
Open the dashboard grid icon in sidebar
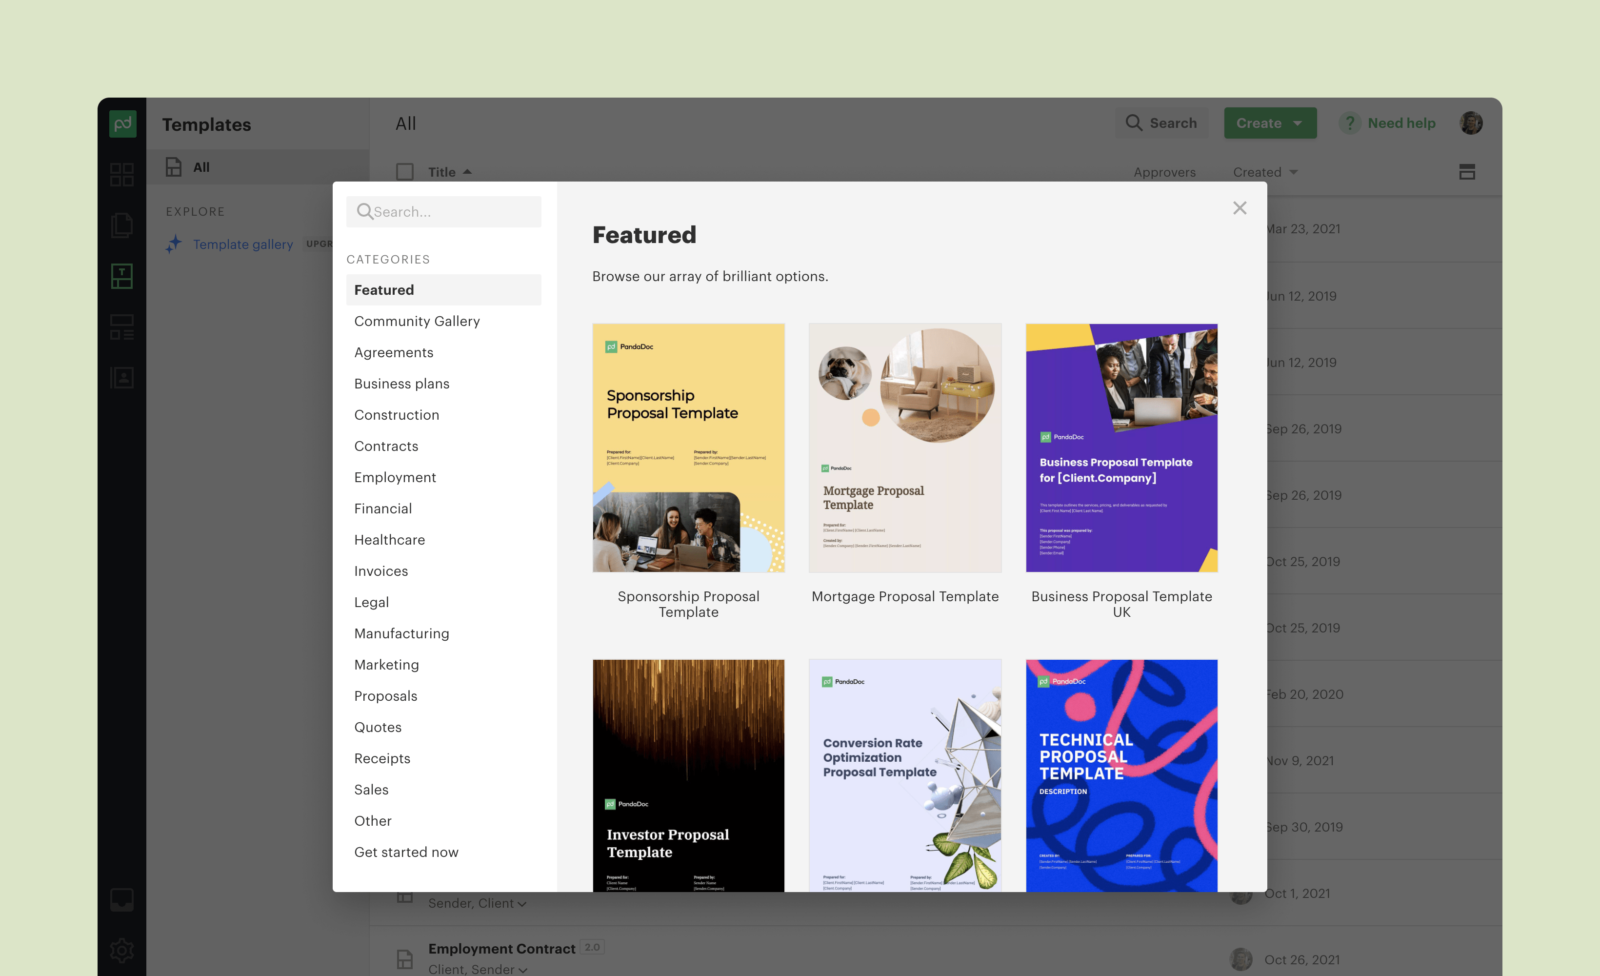[x=122, y=175]
